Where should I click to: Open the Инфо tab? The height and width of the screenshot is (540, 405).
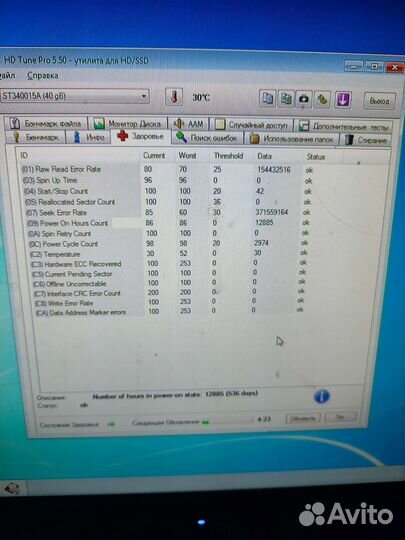(x=89, y=137)
